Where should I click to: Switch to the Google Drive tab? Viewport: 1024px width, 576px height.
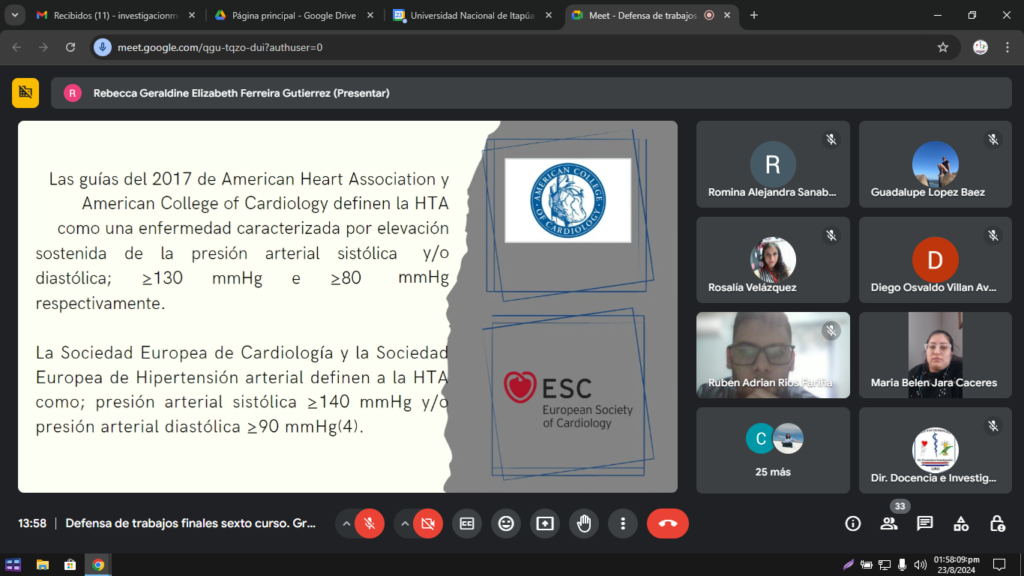pyautogui.click(x=292, y=15)
